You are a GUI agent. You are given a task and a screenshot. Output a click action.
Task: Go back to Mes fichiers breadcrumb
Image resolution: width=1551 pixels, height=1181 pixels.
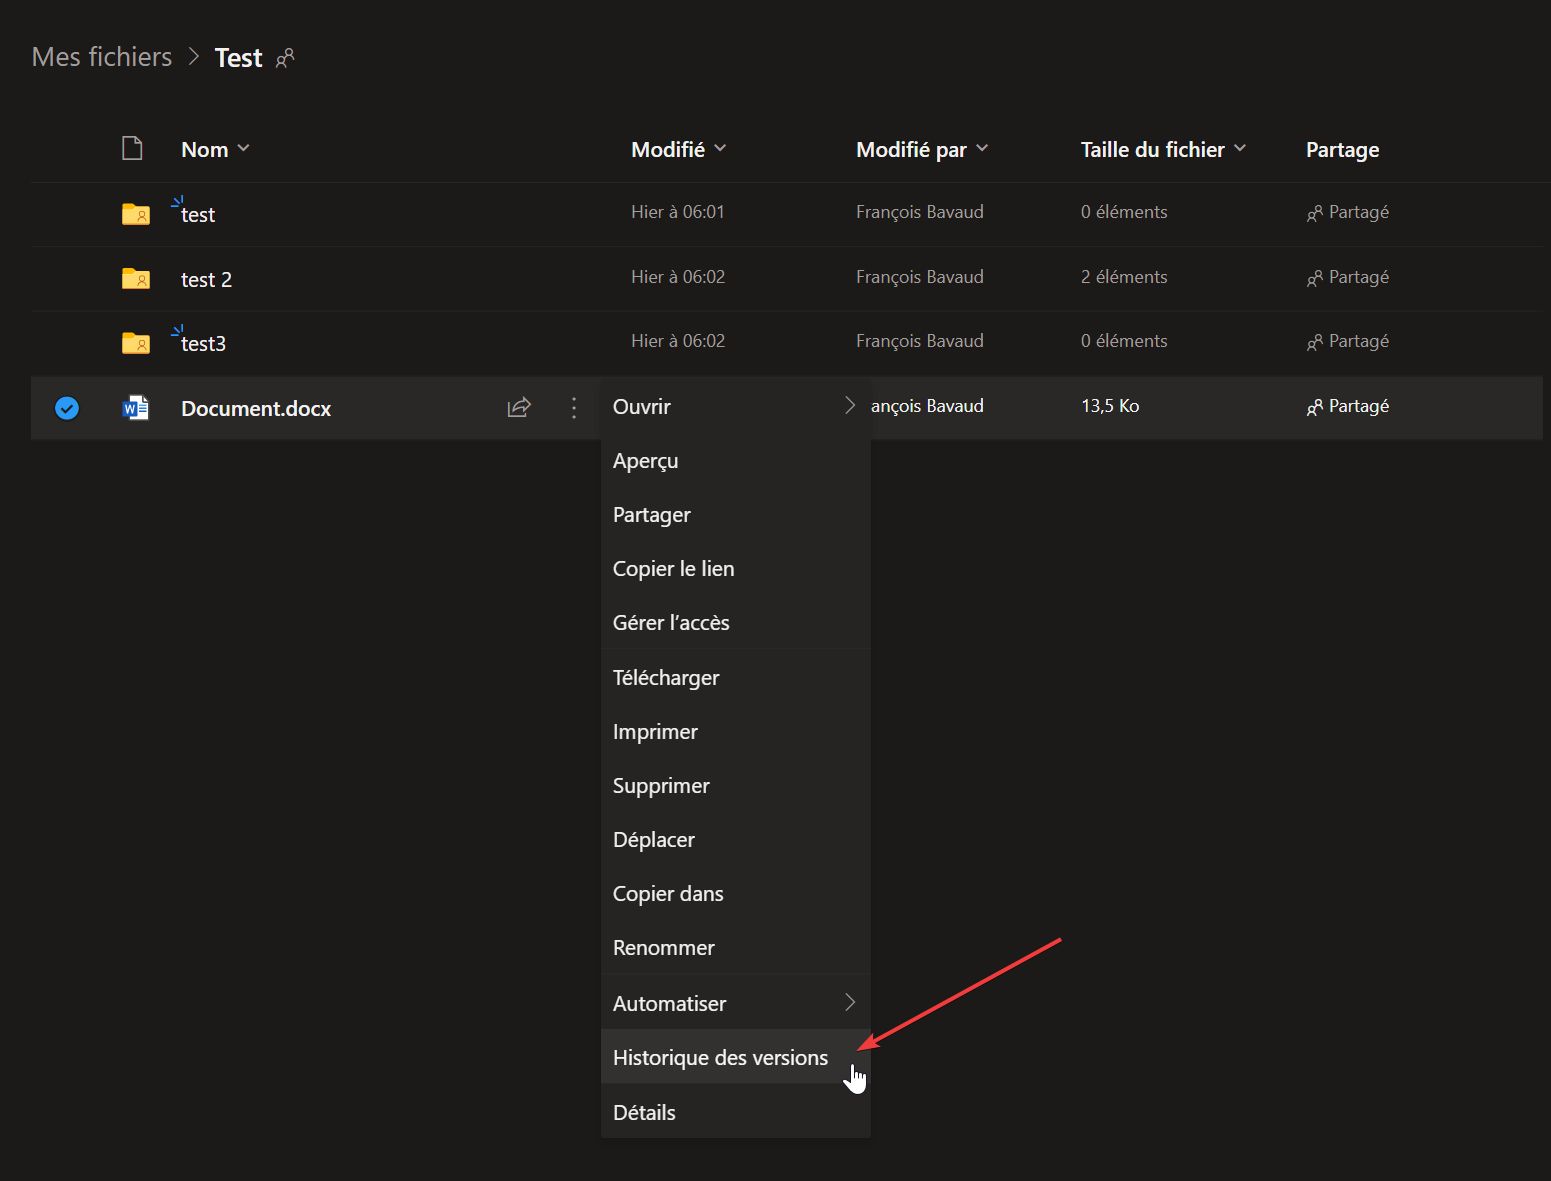coord(102,57)
